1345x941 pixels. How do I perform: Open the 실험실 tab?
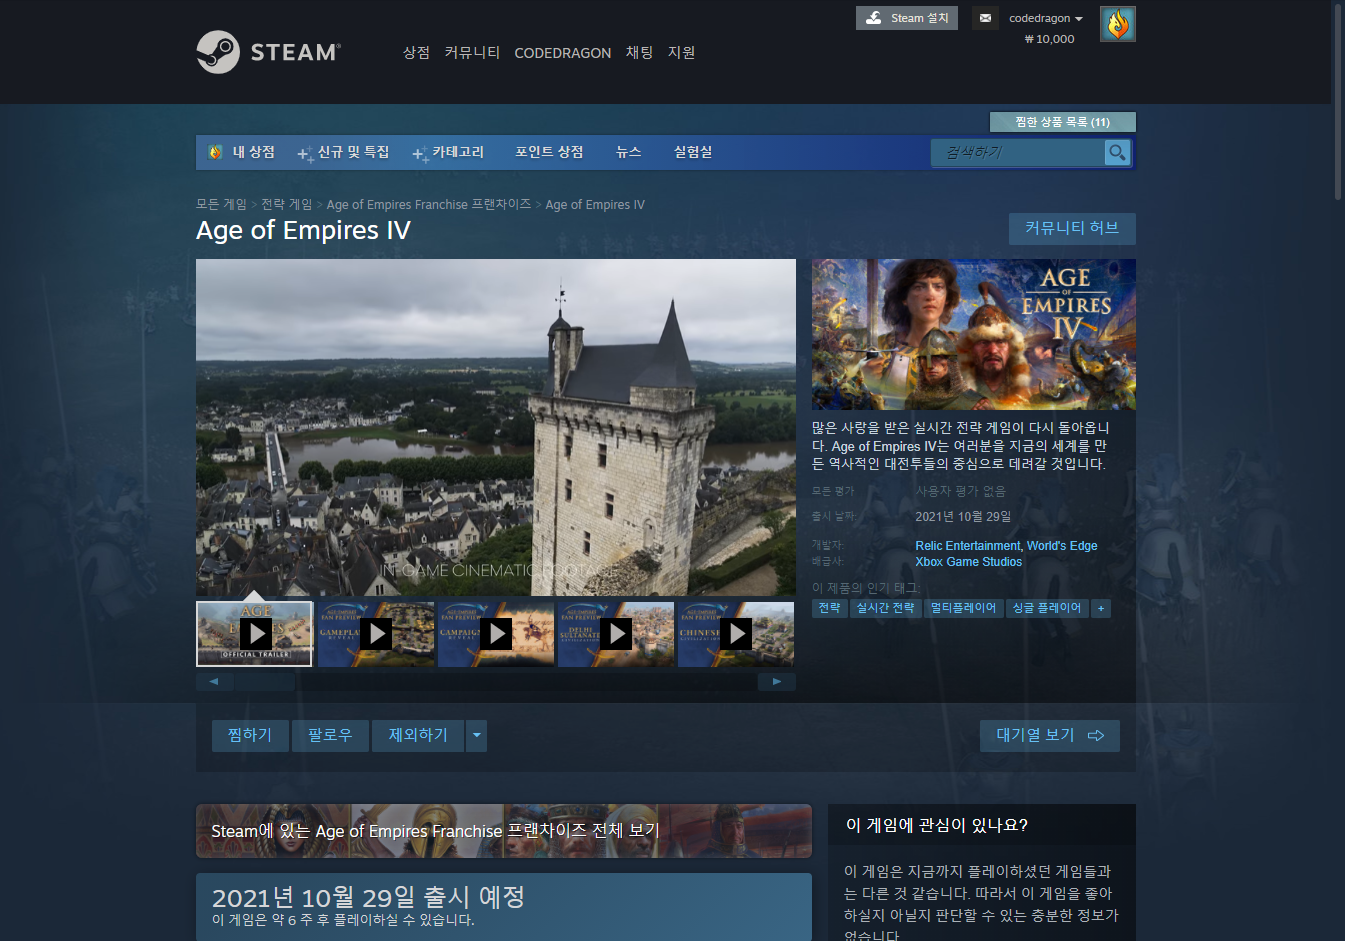693,152
